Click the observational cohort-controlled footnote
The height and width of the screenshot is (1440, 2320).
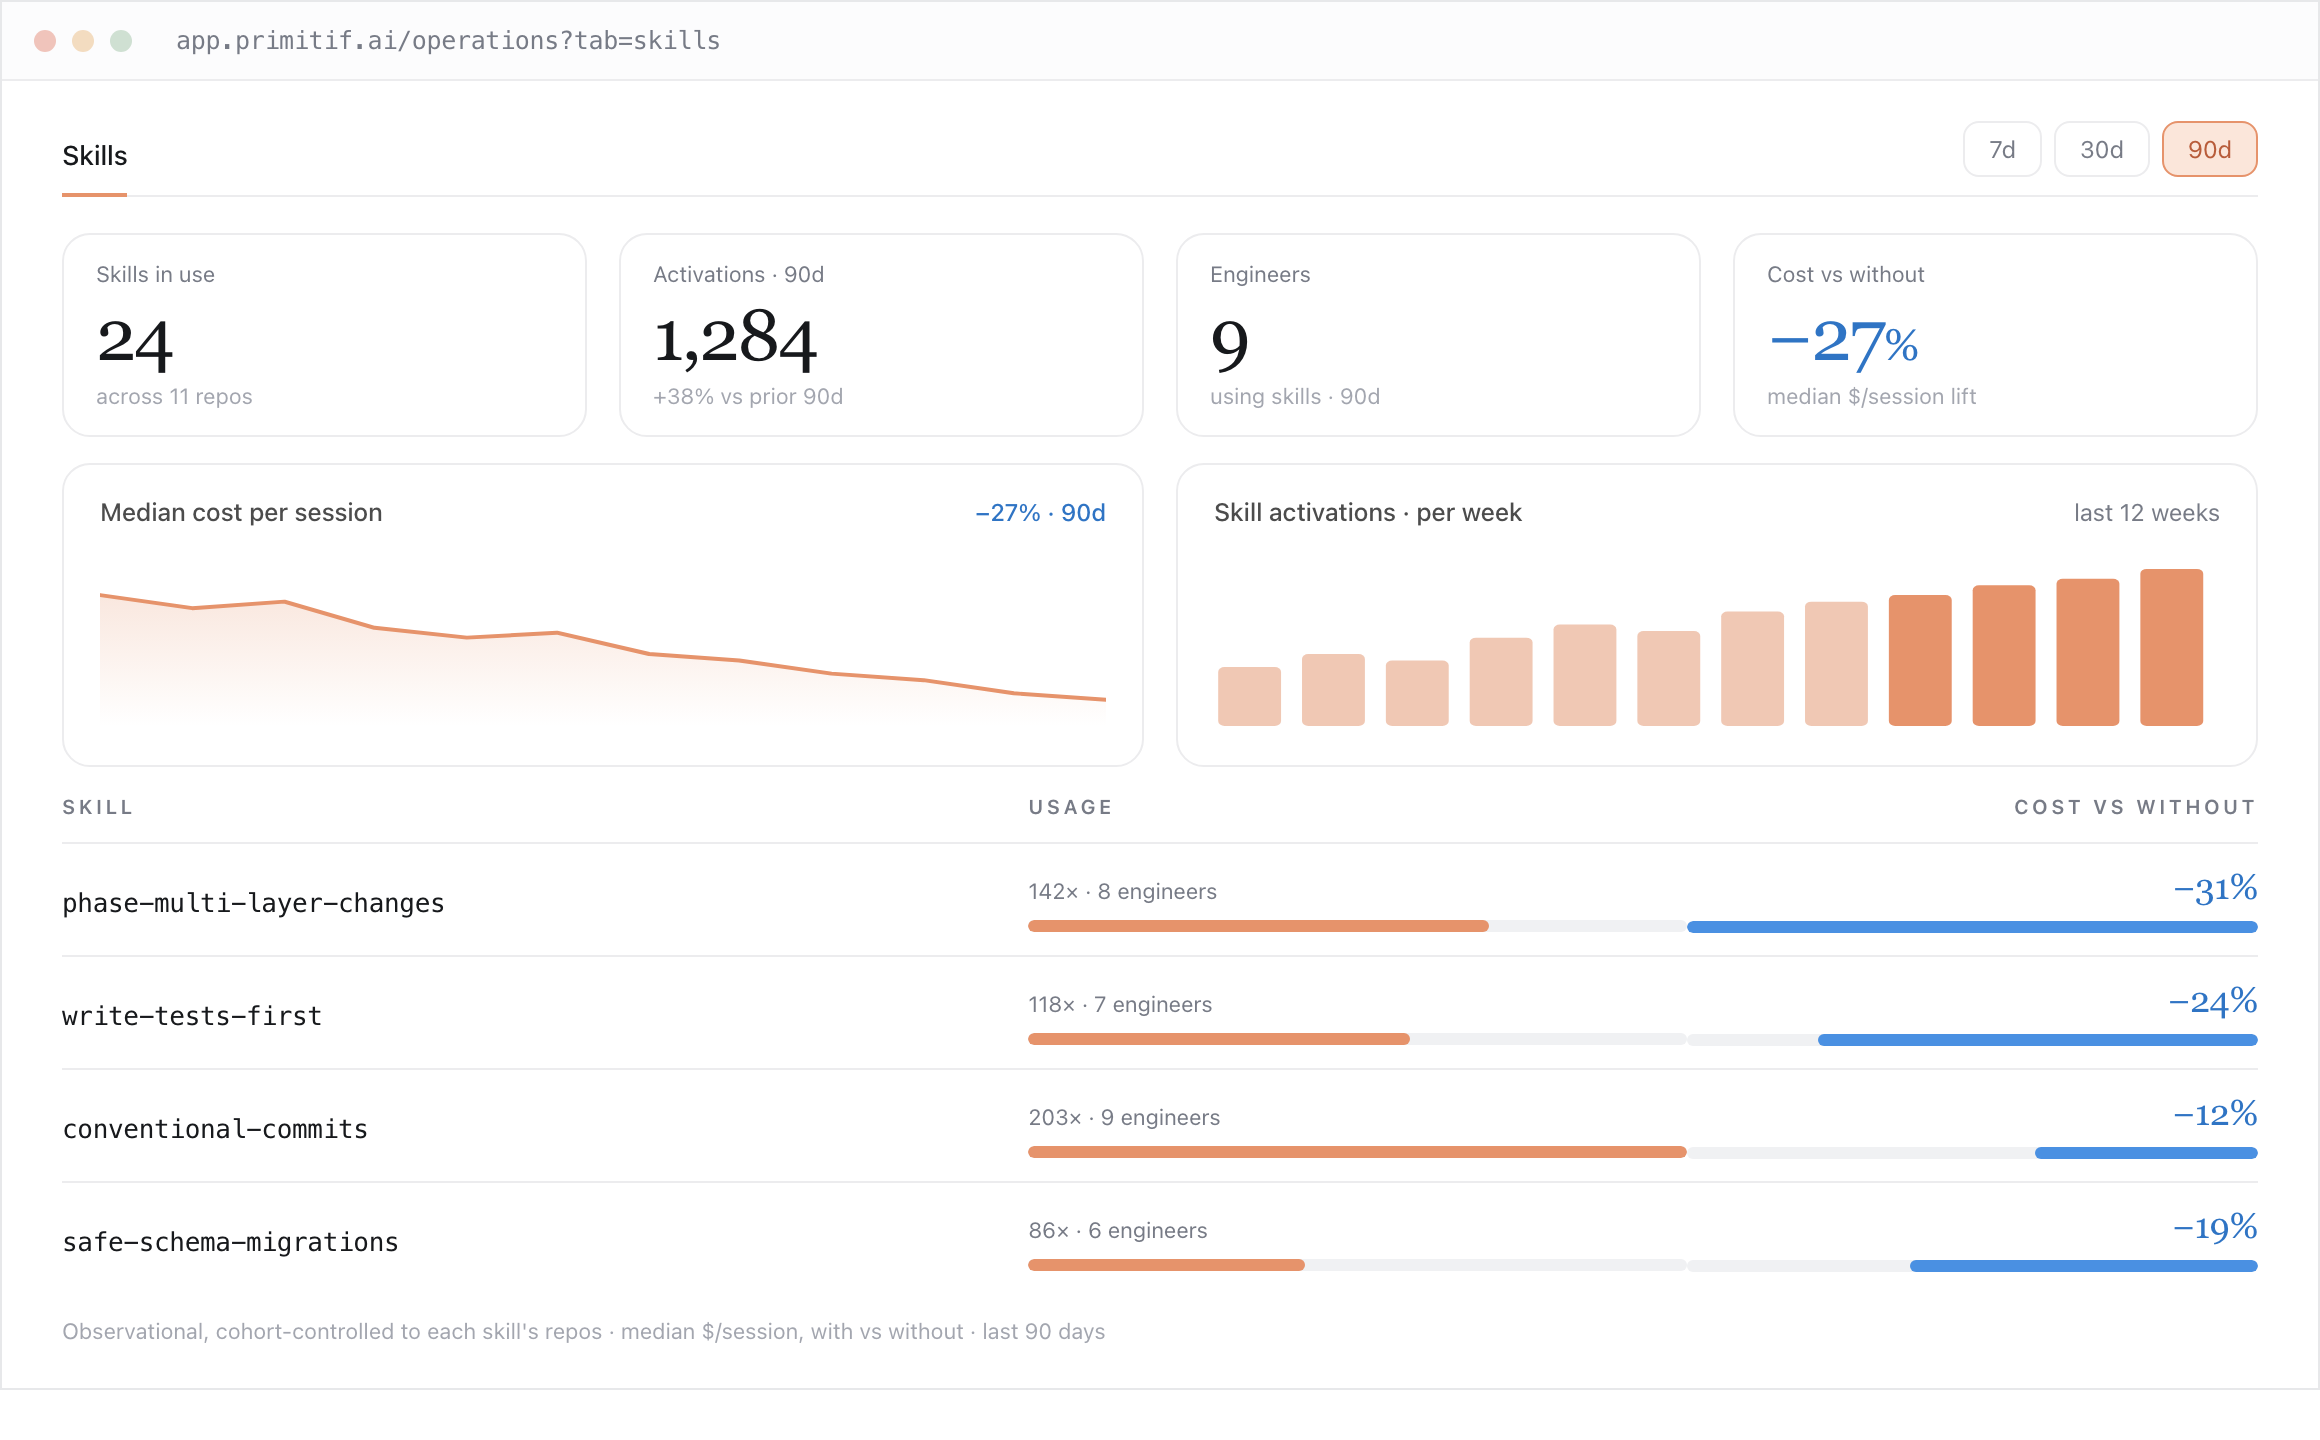583,1332
